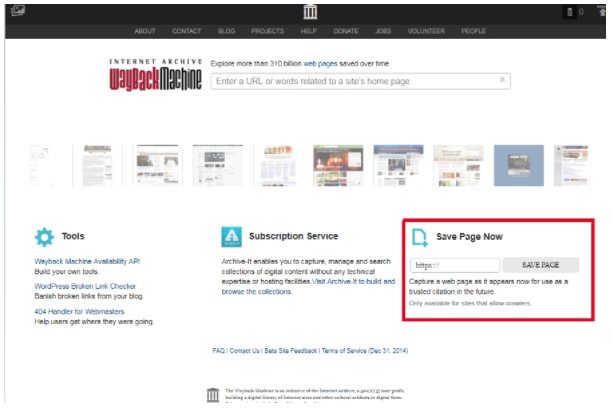The image size is (612, 411).
Task: Click the Subscription Service heading
Action: tap(294, 236)
